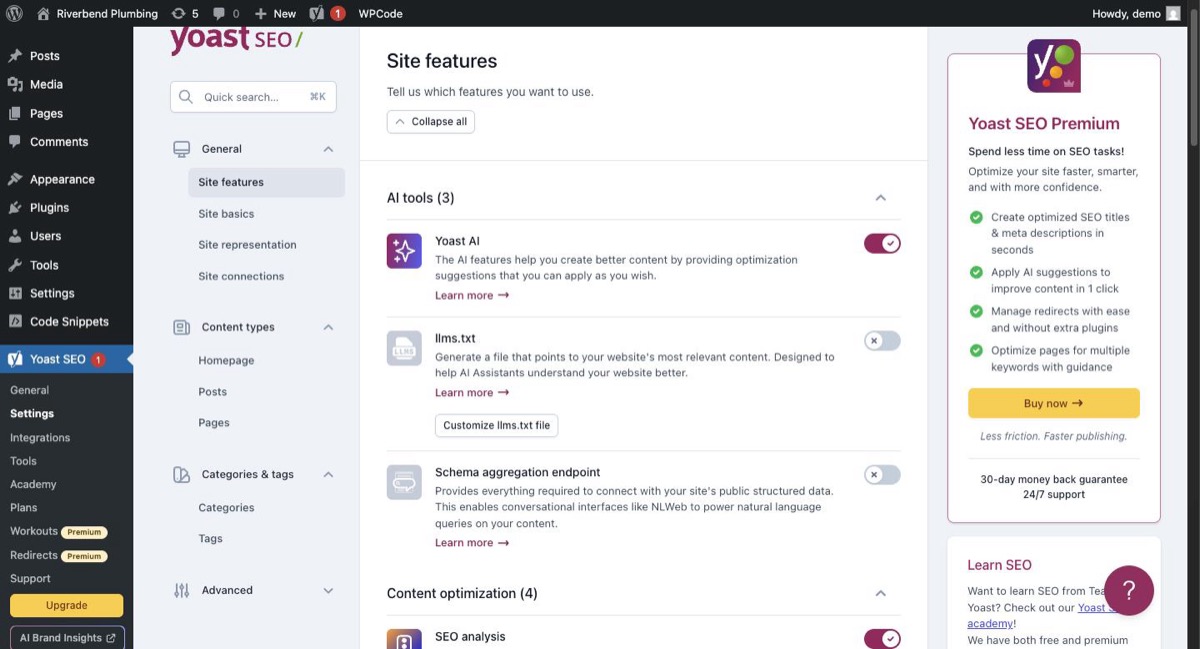
Task: Click the Yoast AI sparkle icon
Action: pyautogui.click(x=404, y=250)
